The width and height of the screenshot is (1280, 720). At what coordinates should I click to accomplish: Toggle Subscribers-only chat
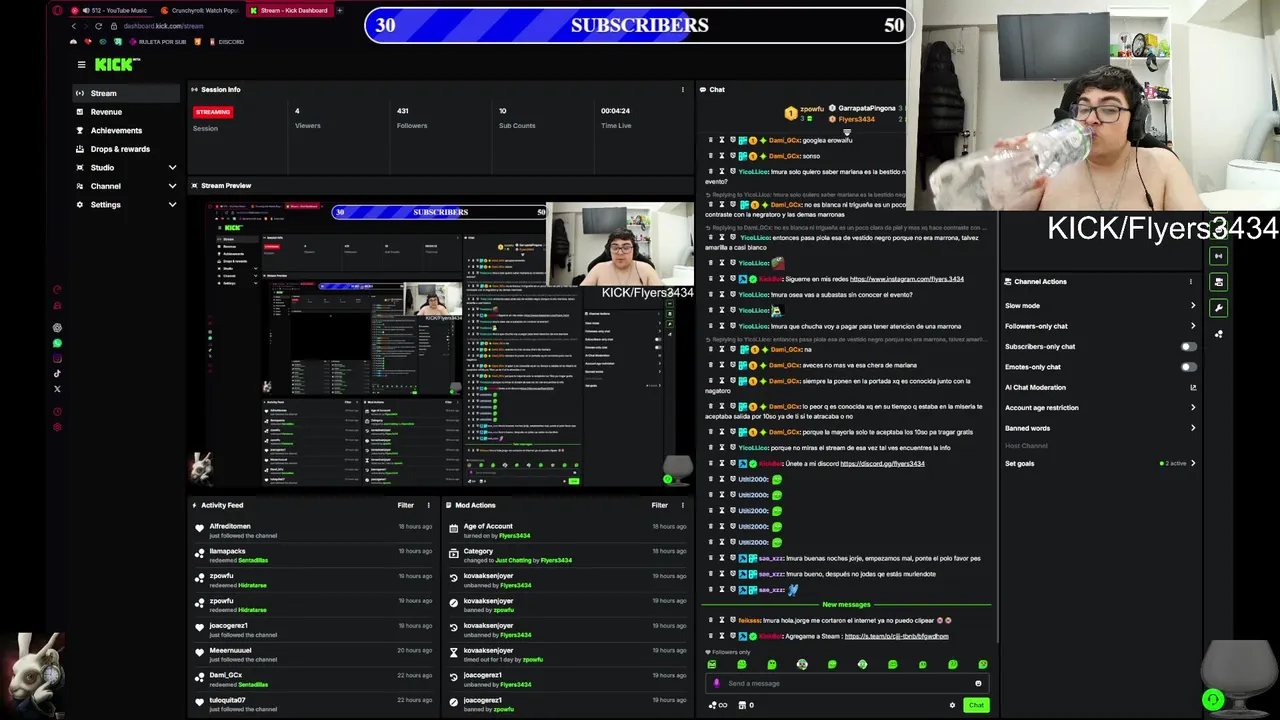pos(1187,347)
